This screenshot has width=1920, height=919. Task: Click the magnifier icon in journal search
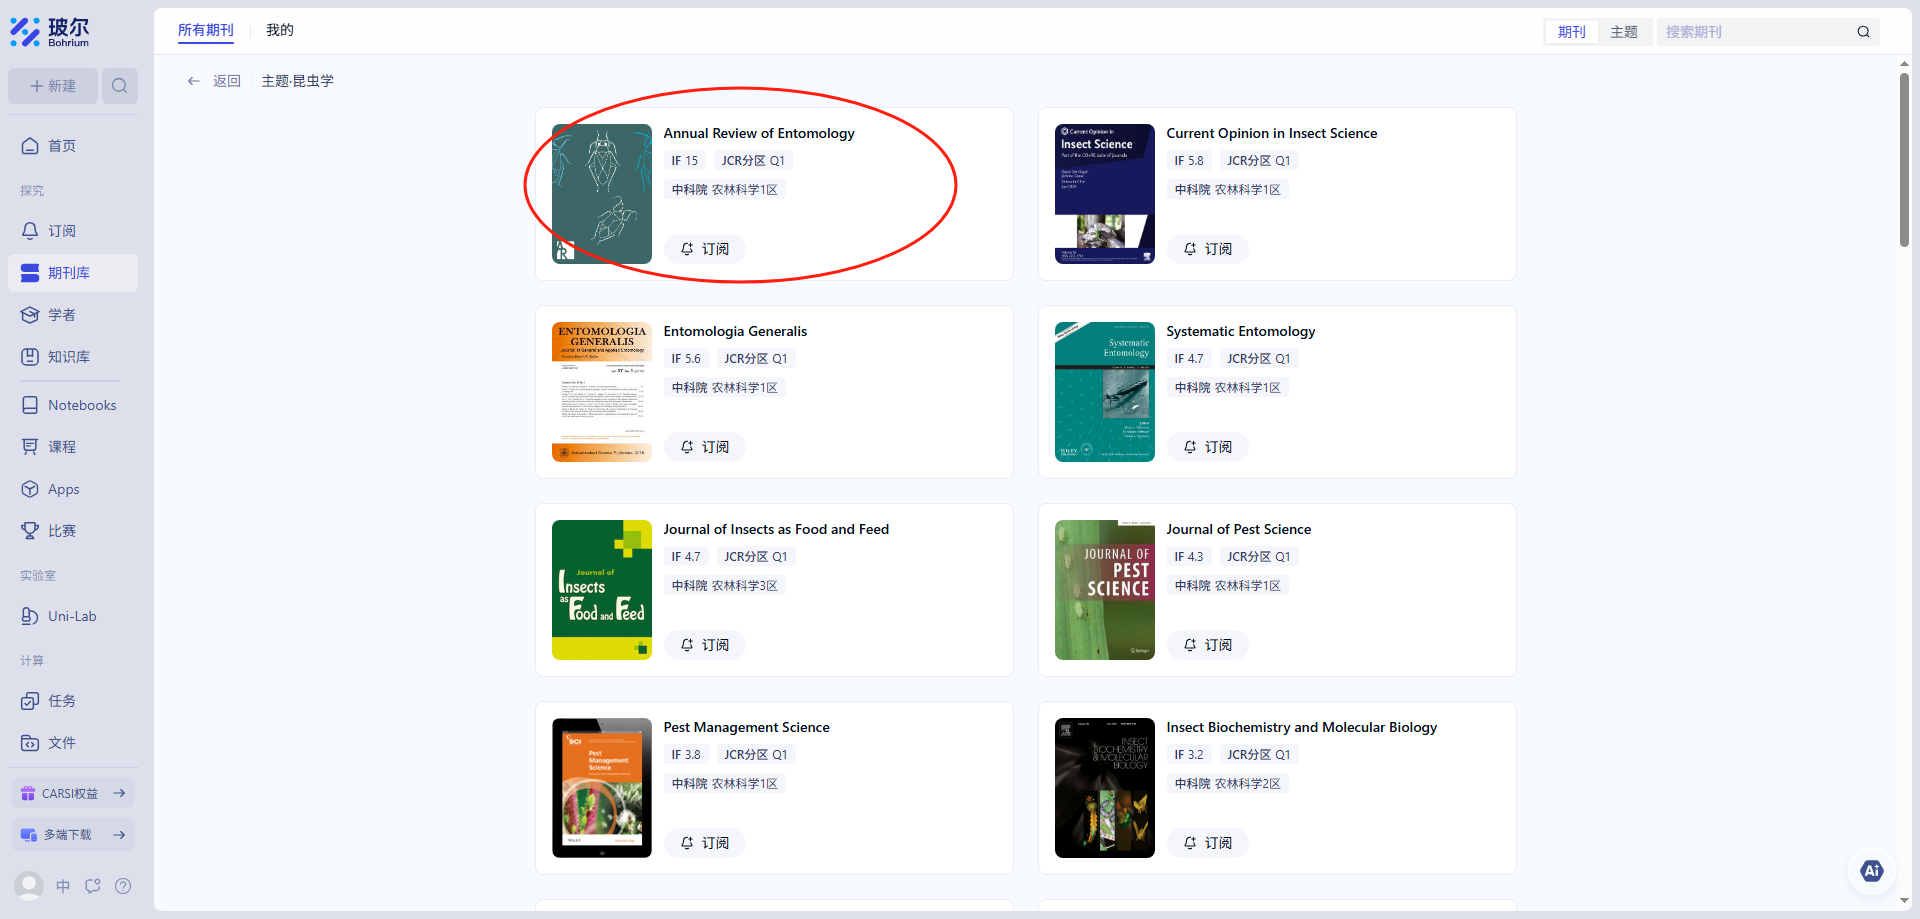click(1863, 32)
